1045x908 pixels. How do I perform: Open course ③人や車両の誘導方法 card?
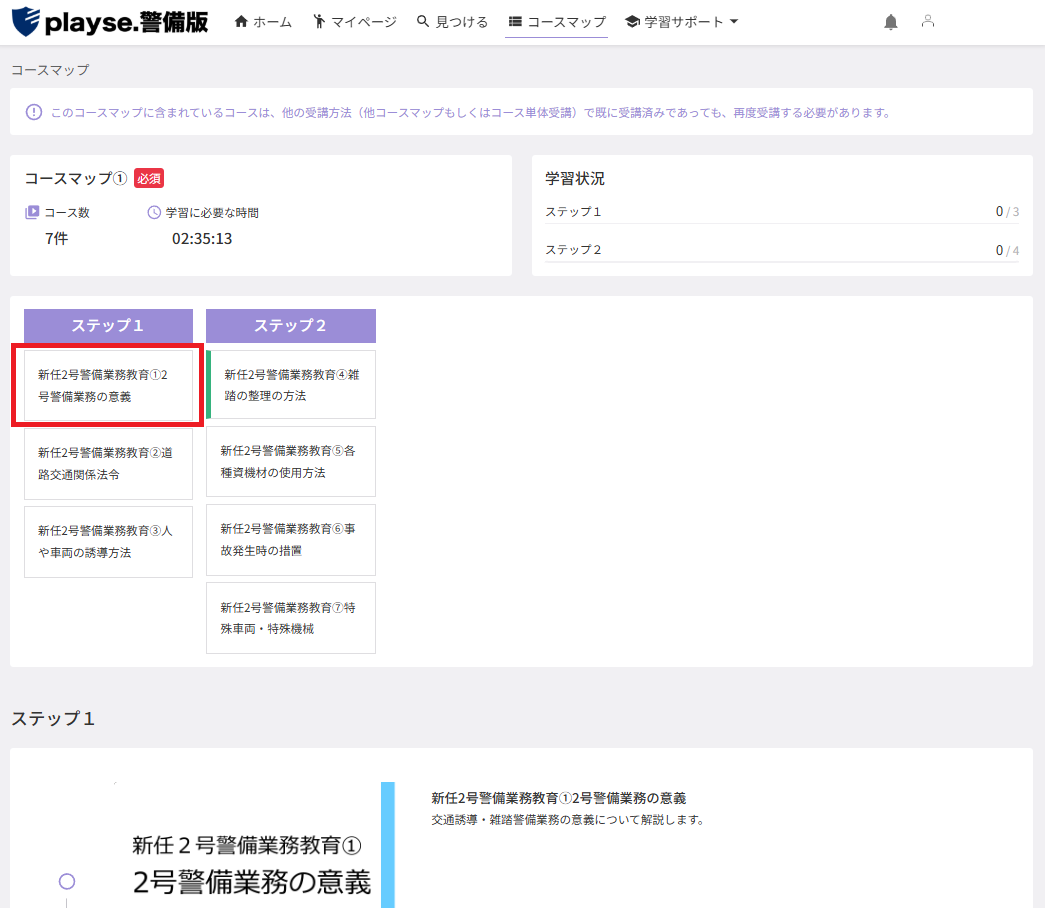click(108, 541)
